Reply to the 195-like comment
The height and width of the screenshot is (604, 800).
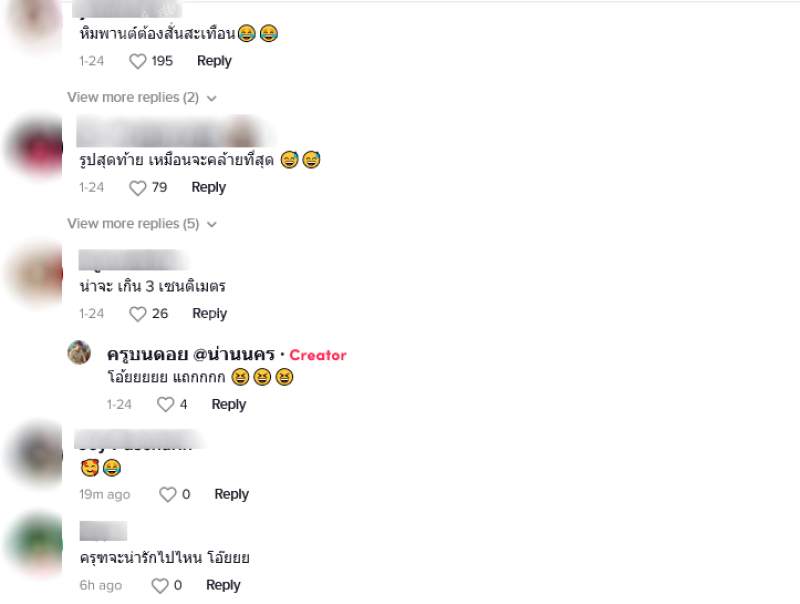point(214,61)
